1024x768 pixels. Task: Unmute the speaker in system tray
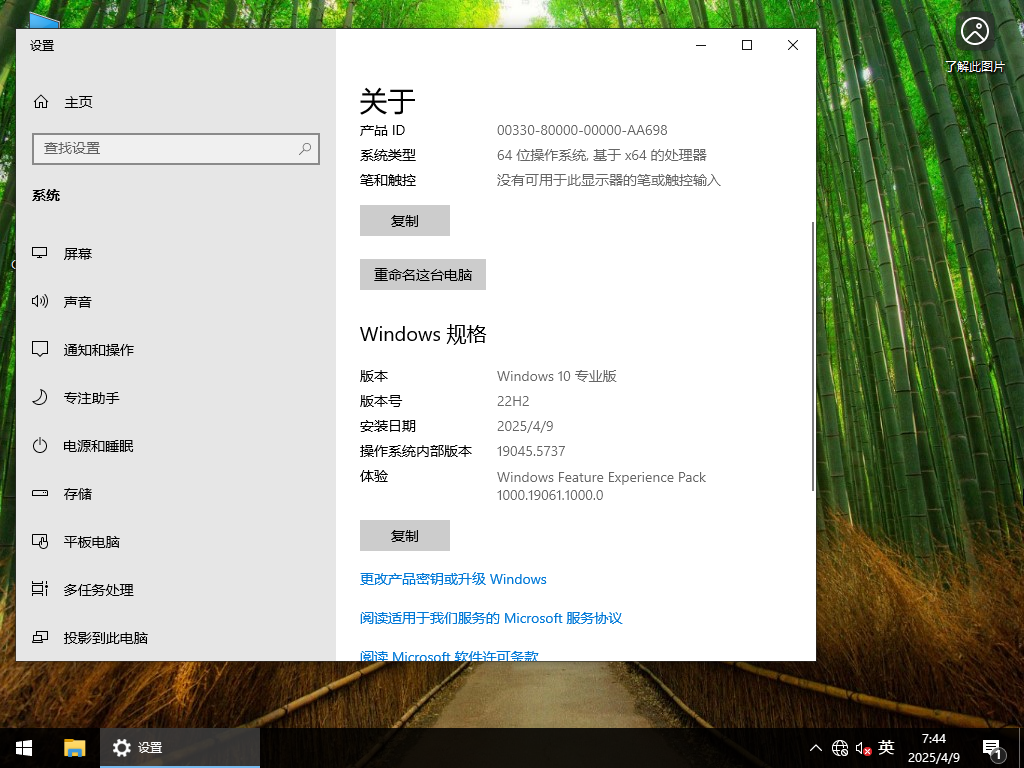point(861,747)
